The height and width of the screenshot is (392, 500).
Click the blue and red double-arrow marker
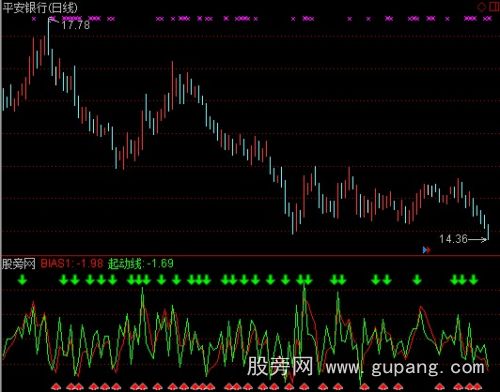click(426, 250)
